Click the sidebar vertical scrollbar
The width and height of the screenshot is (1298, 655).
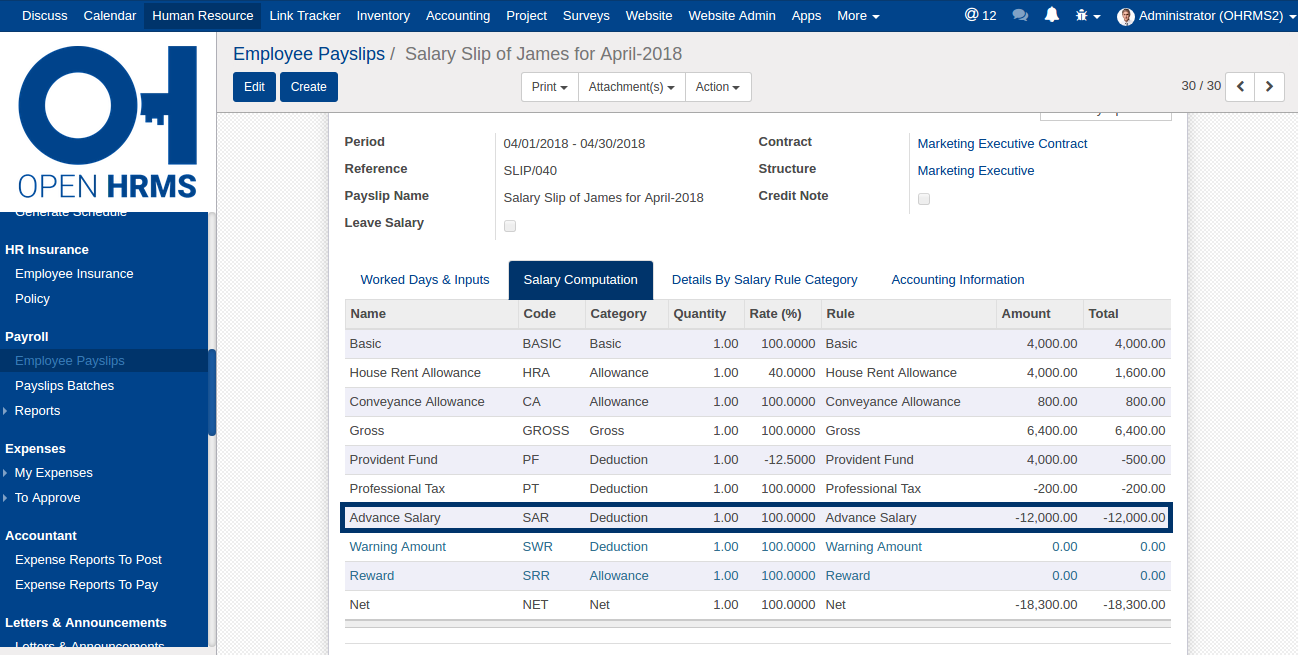(x=212, y=392)
